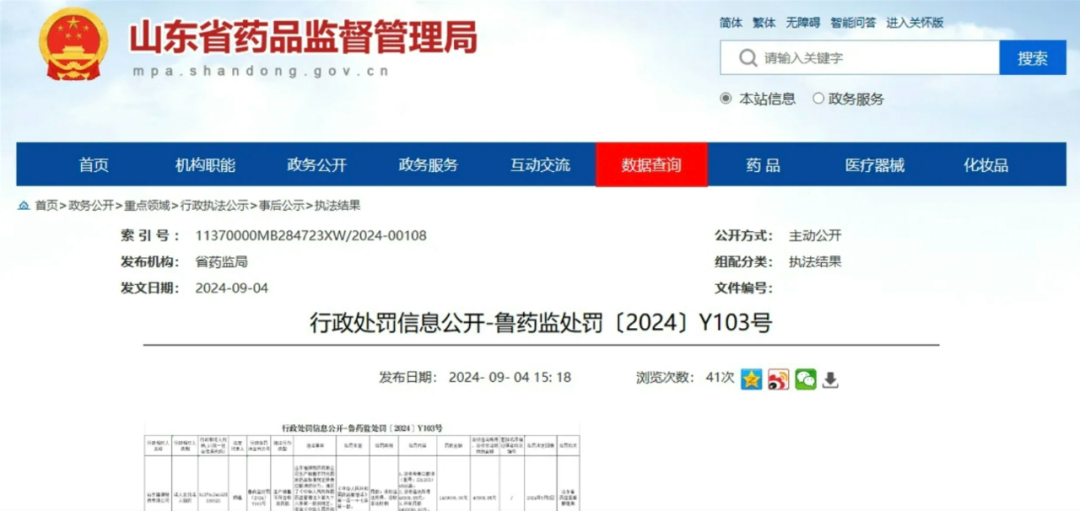Image resolution: width=1080 pixels, height=511 pixels.
Task: Click the 浏览次数 41次 view count
Action: [x=685, y=377]
